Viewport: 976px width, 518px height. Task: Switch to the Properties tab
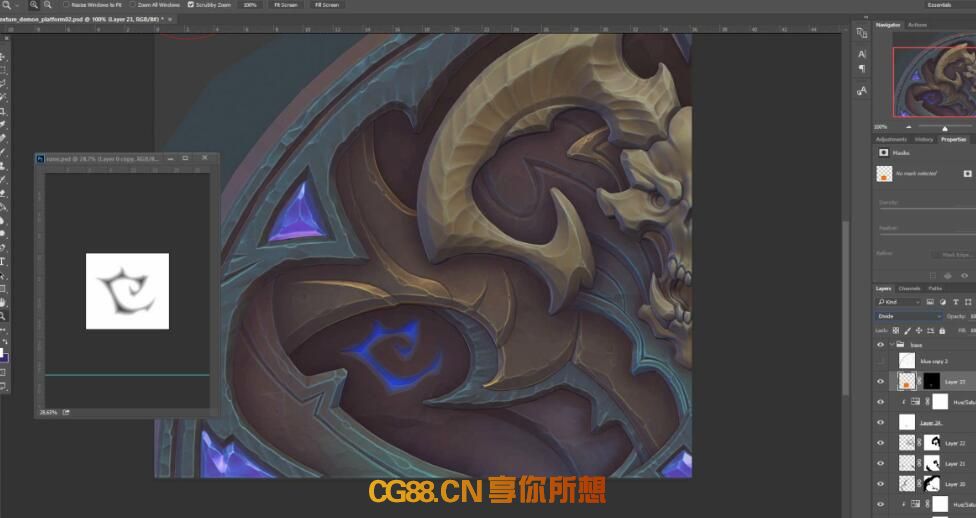tap(953, 139)
